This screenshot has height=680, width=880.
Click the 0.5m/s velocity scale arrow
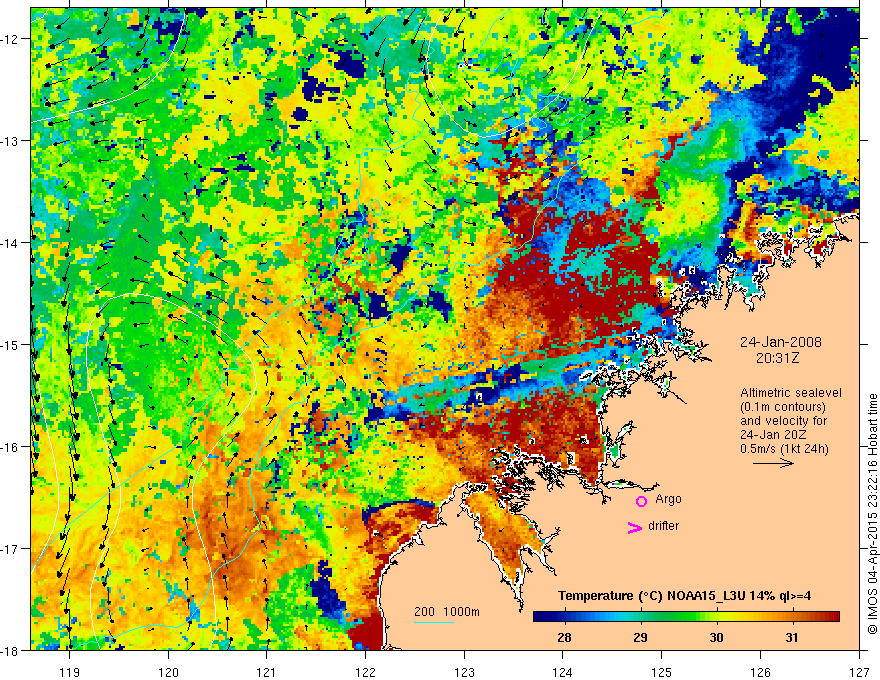[773, 463]
